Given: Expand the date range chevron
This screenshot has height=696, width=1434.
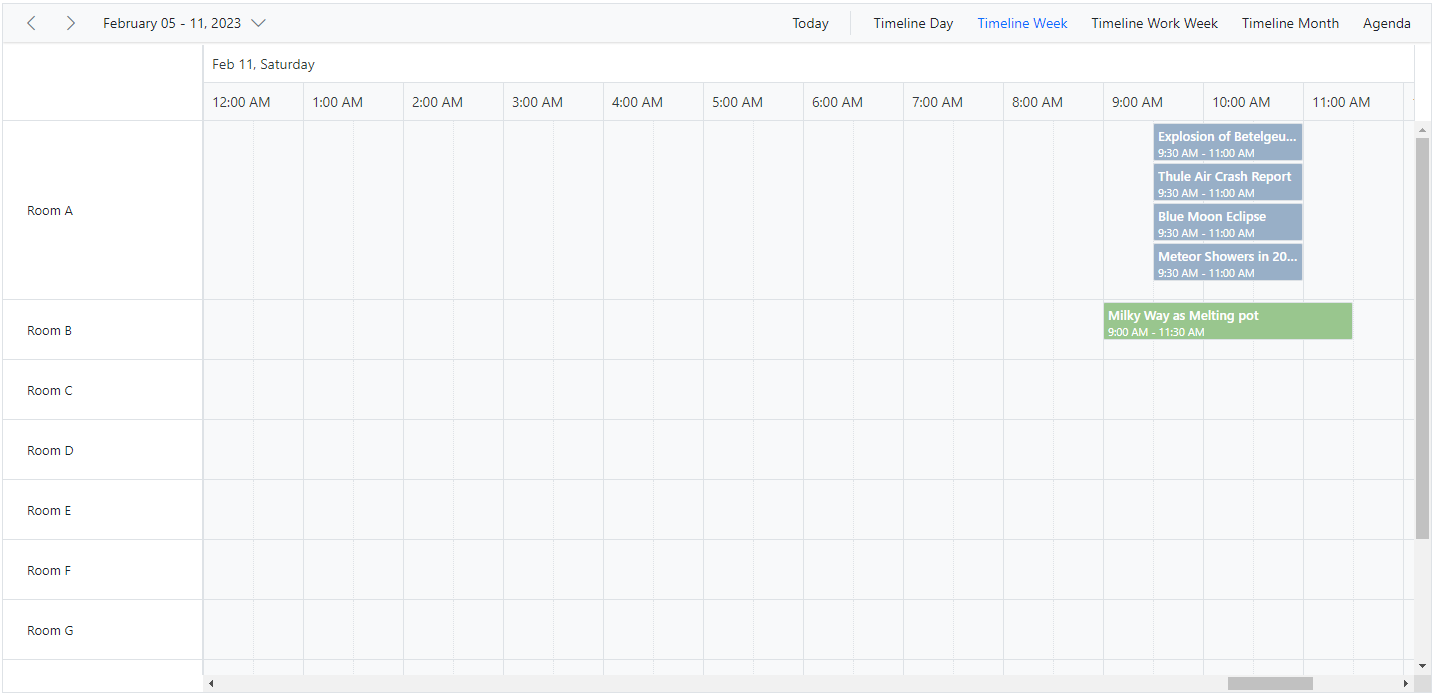Looking at the screenshot, I should tap(259, 22).
